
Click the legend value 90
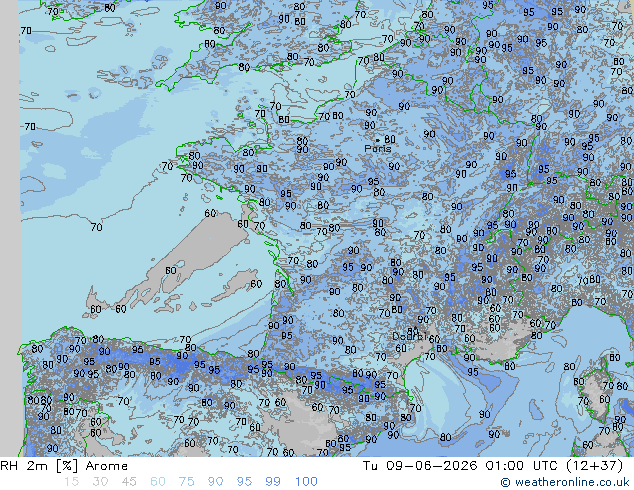216,482
